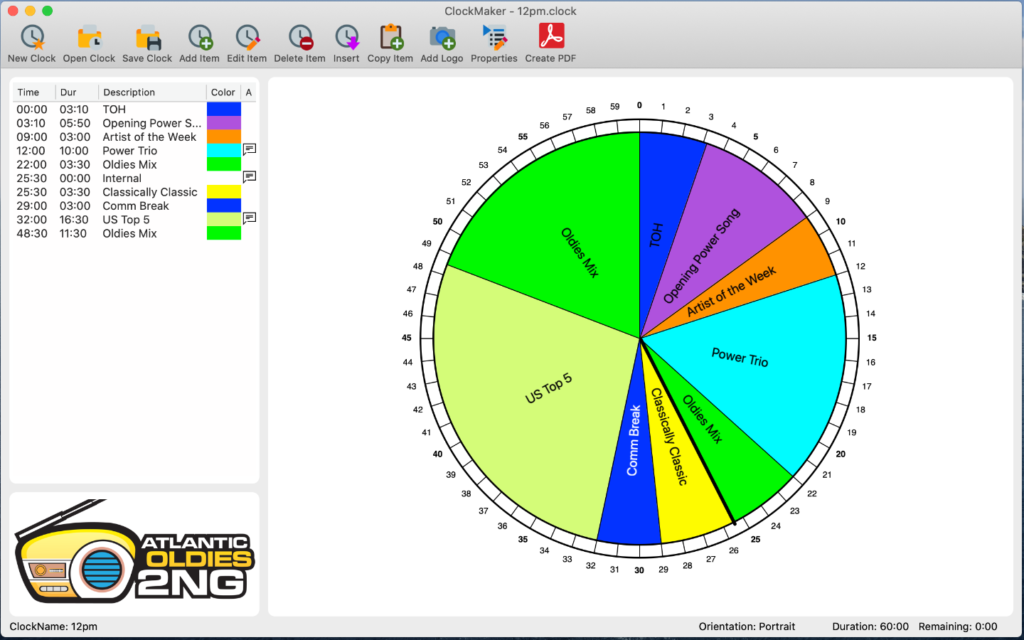Screen dimensions: 1024x640
Task: Click the Copy Item toolbar icon
Action: coord(391,37)
